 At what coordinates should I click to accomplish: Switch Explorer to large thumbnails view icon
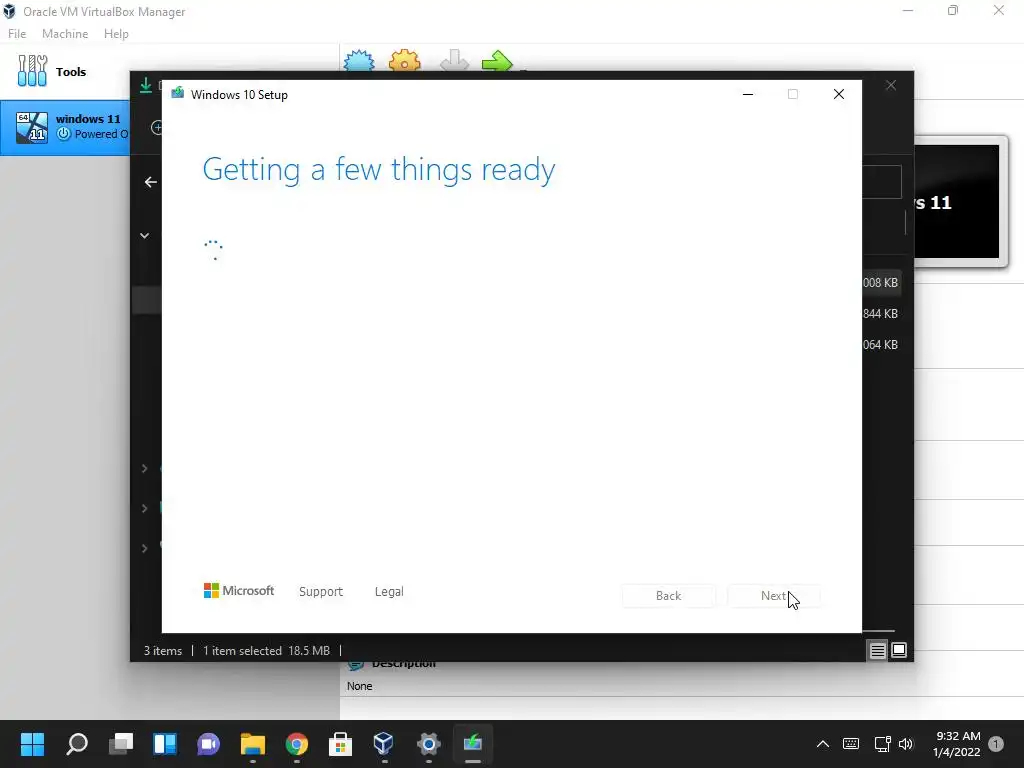(x=899, y=650)
